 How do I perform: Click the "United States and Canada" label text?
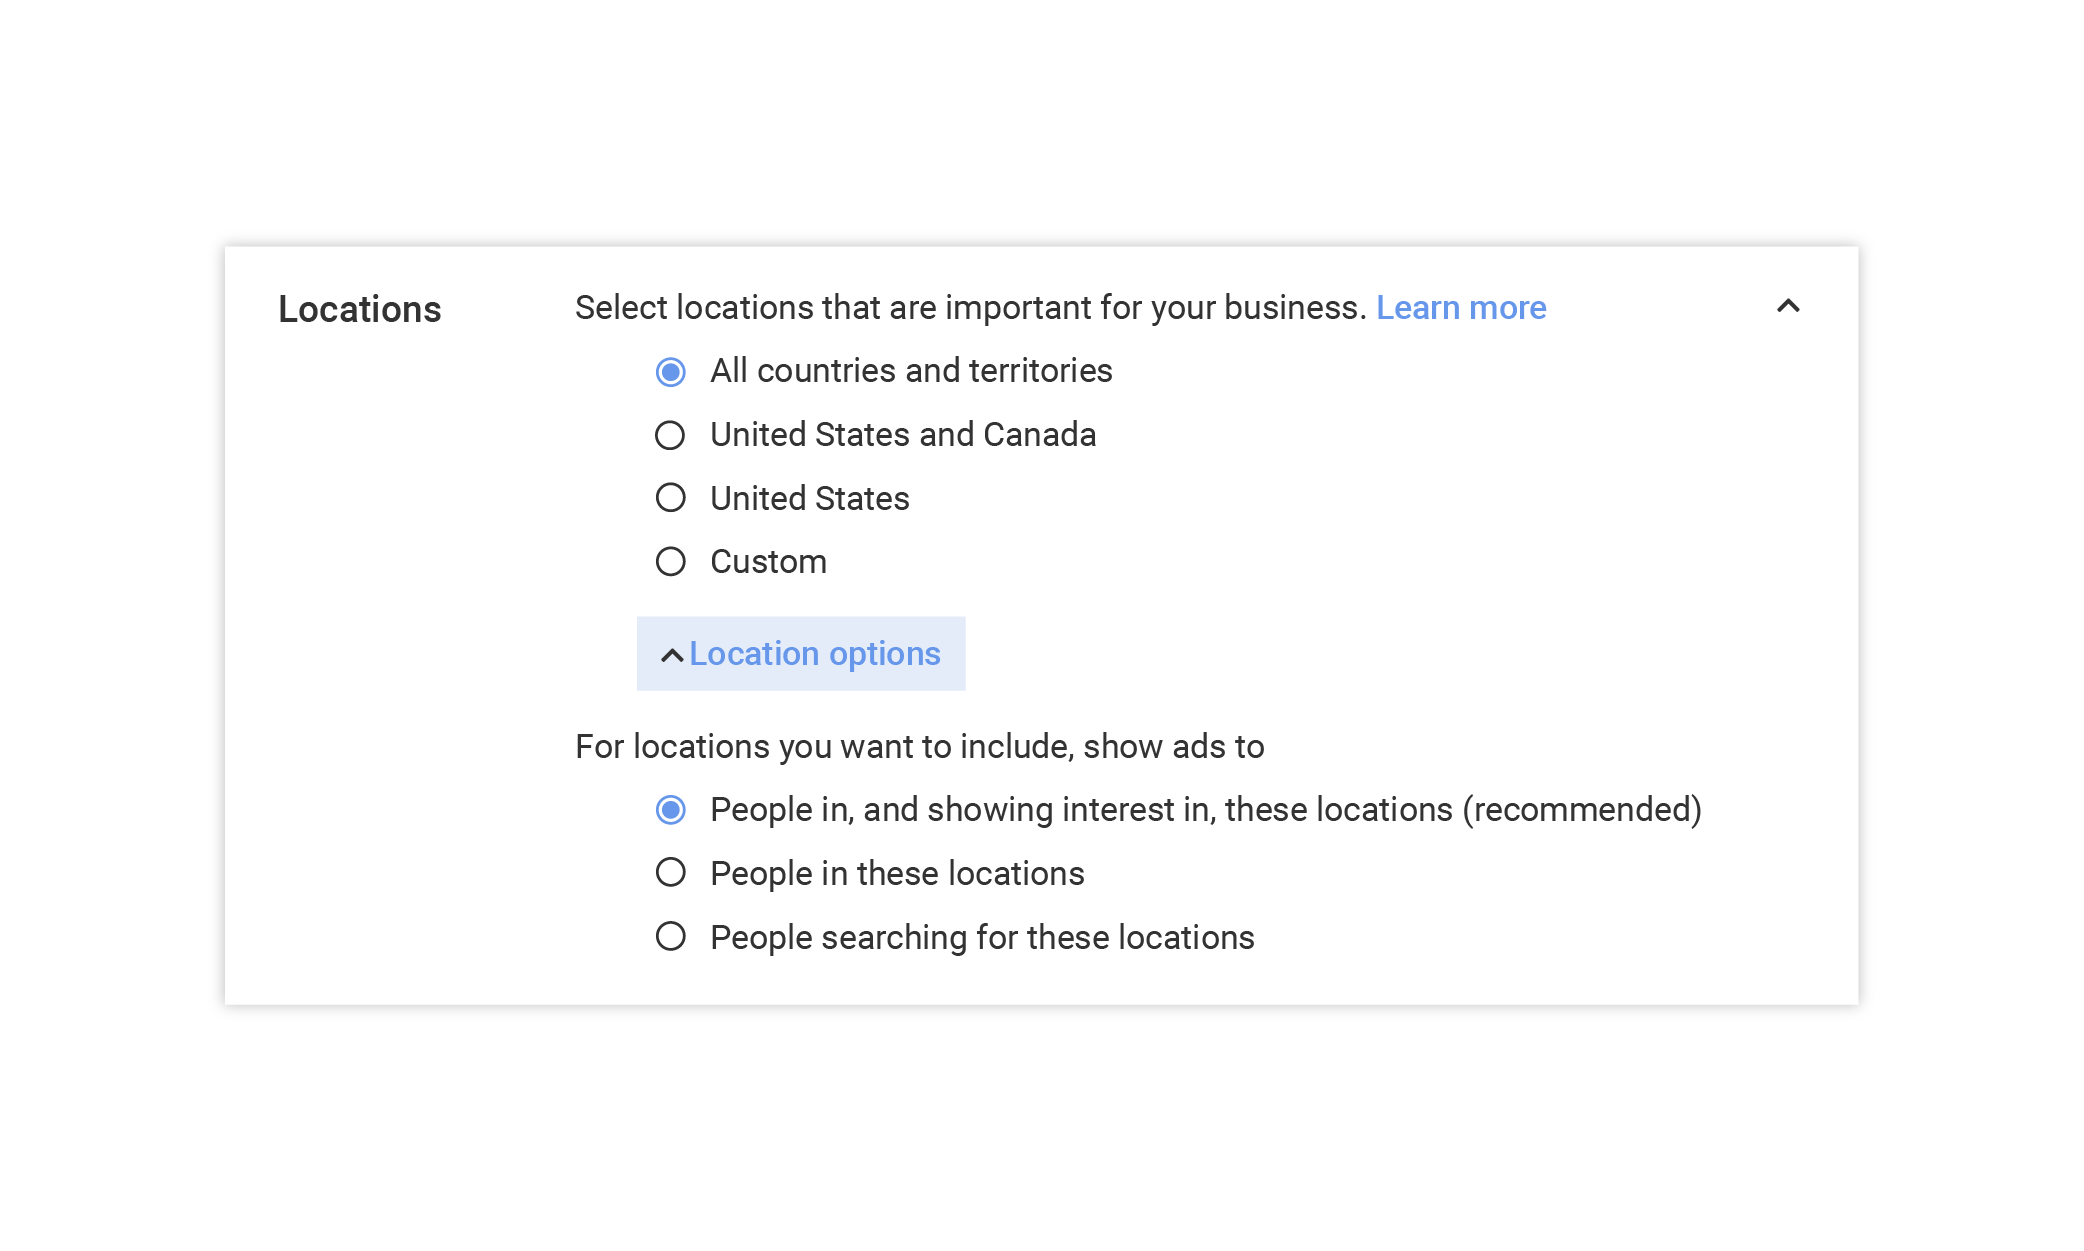pyautogui.click(x=903, y=435)
